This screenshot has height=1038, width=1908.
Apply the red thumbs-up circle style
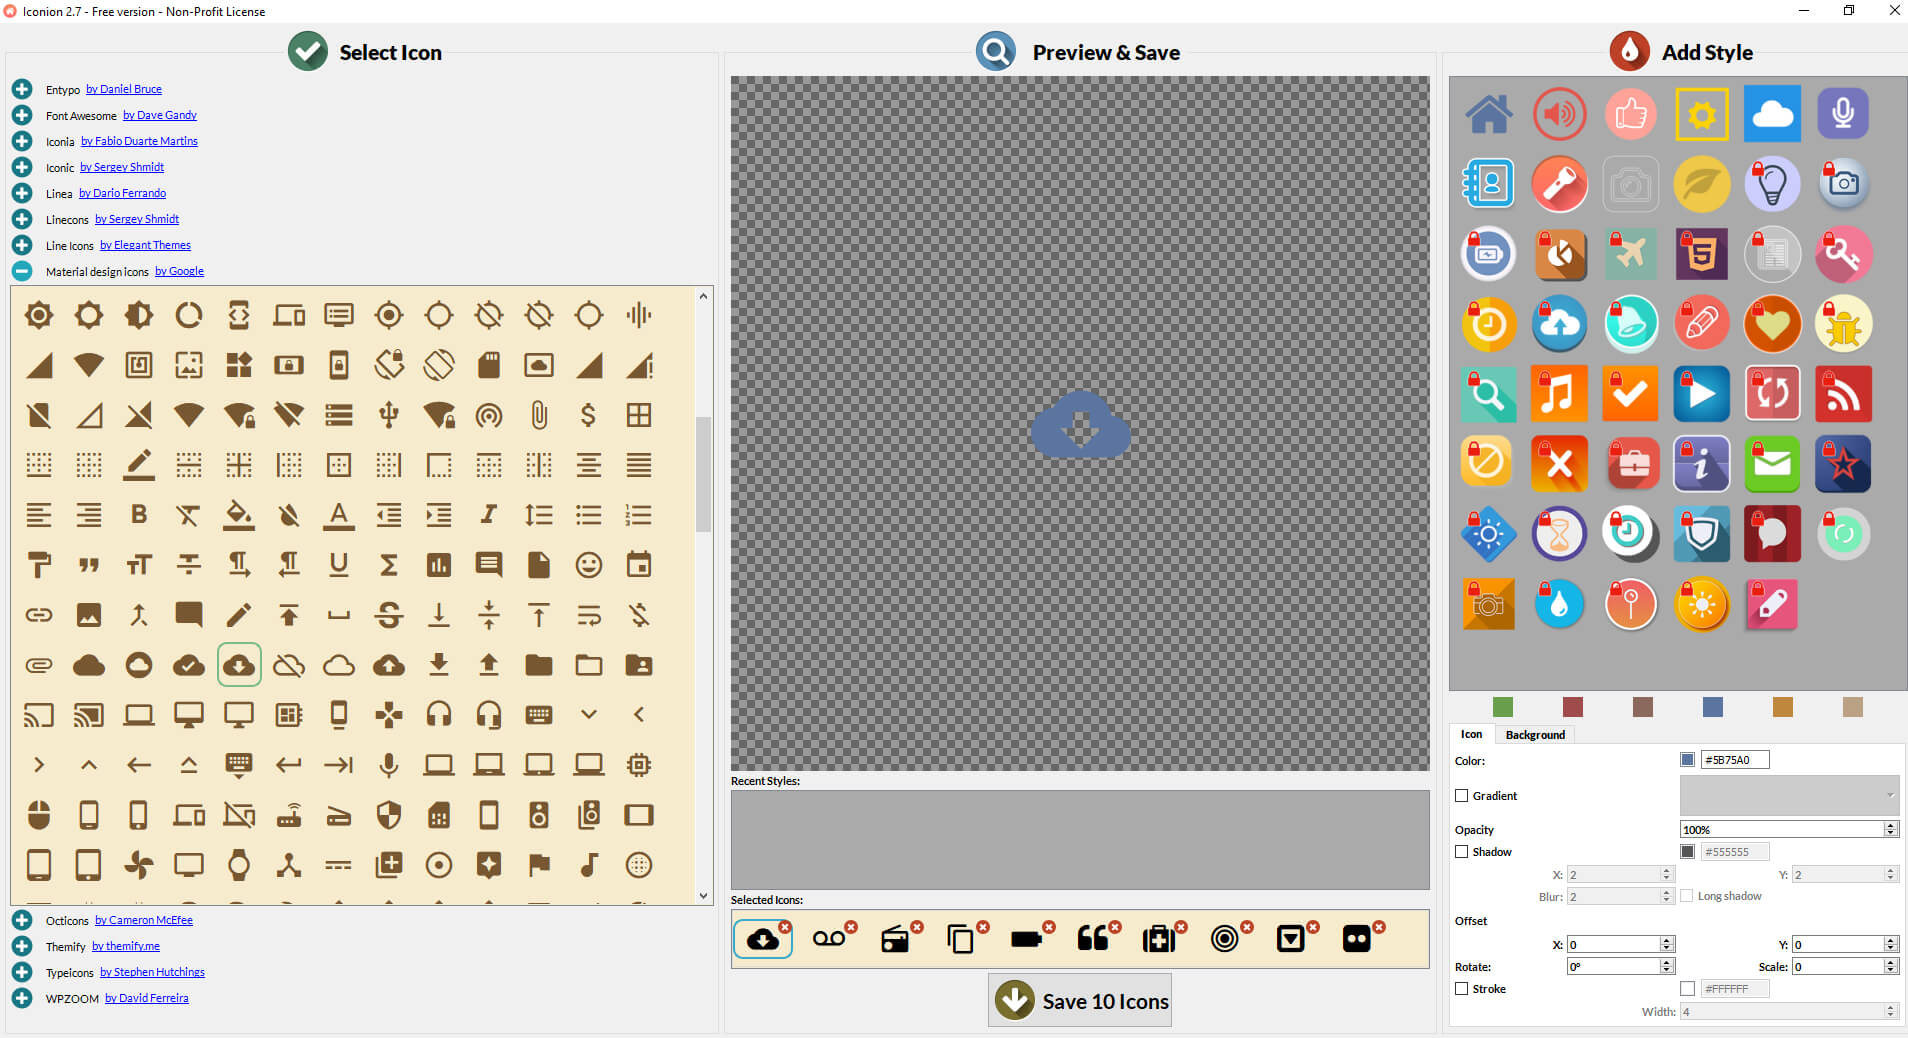coord(1631,114)
